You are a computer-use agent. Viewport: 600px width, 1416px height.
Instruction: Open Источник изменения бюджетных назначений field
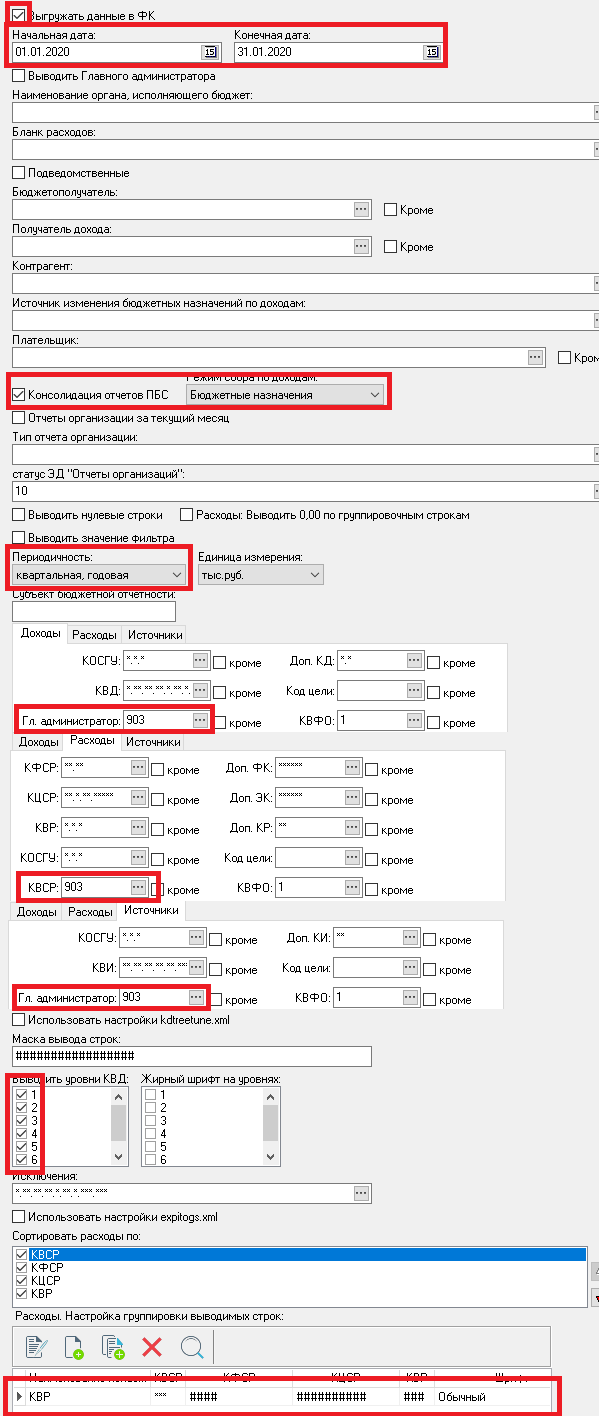click(x=305, y=320)
